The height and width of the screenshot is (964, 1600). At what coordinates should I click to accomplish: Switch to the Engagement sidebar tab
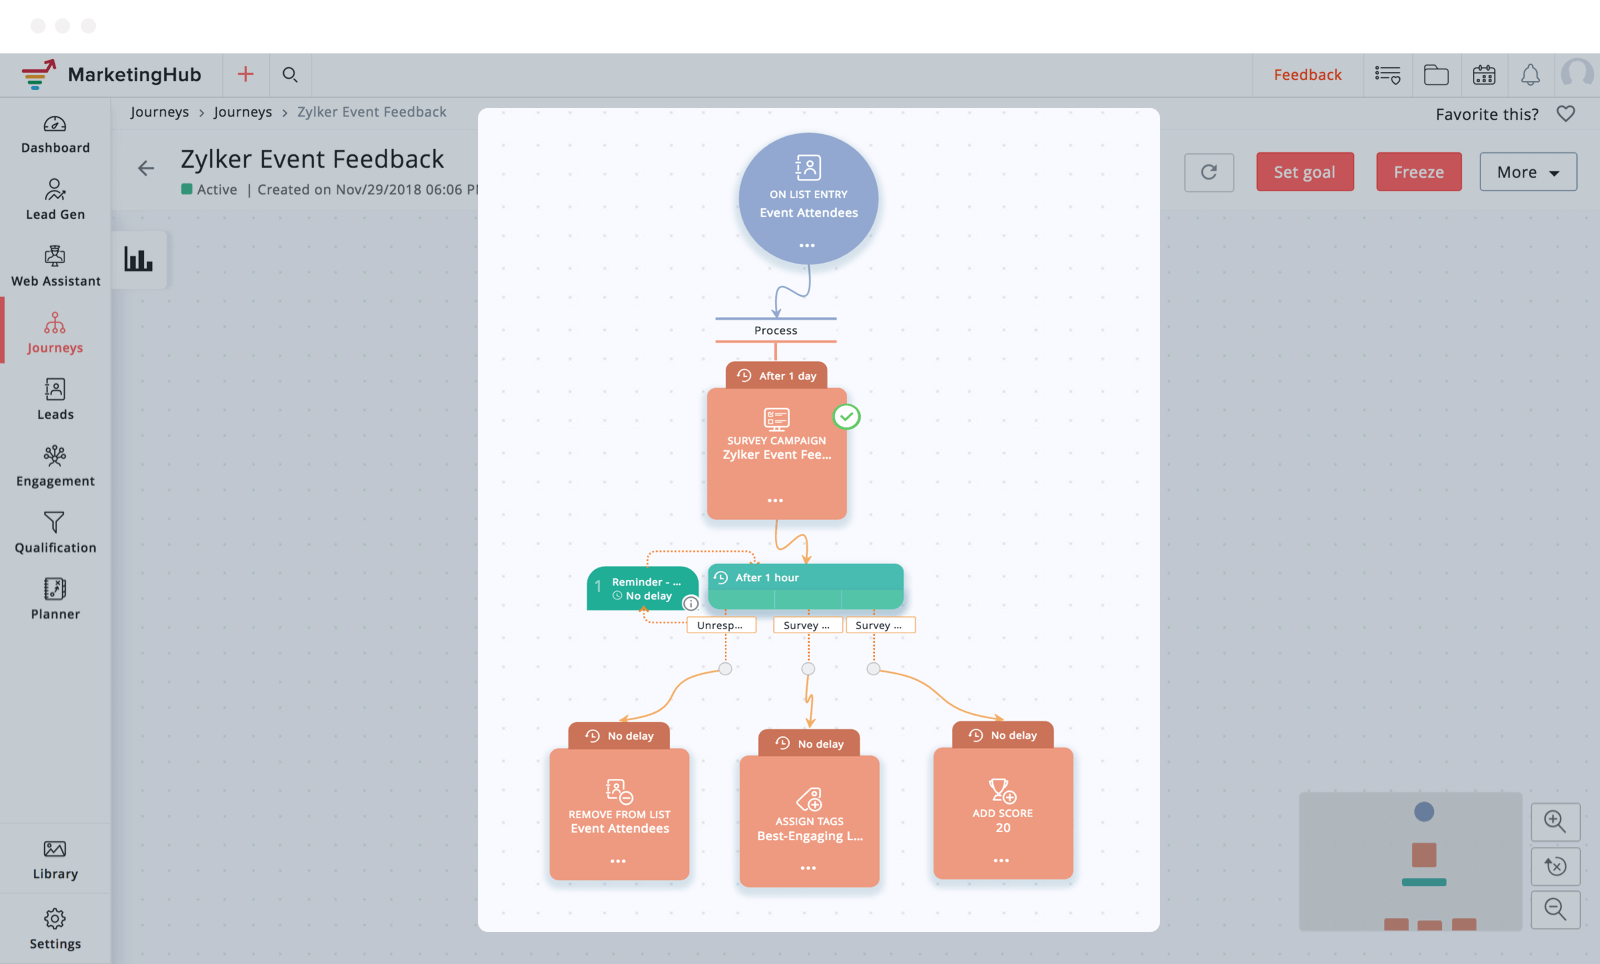55,467
